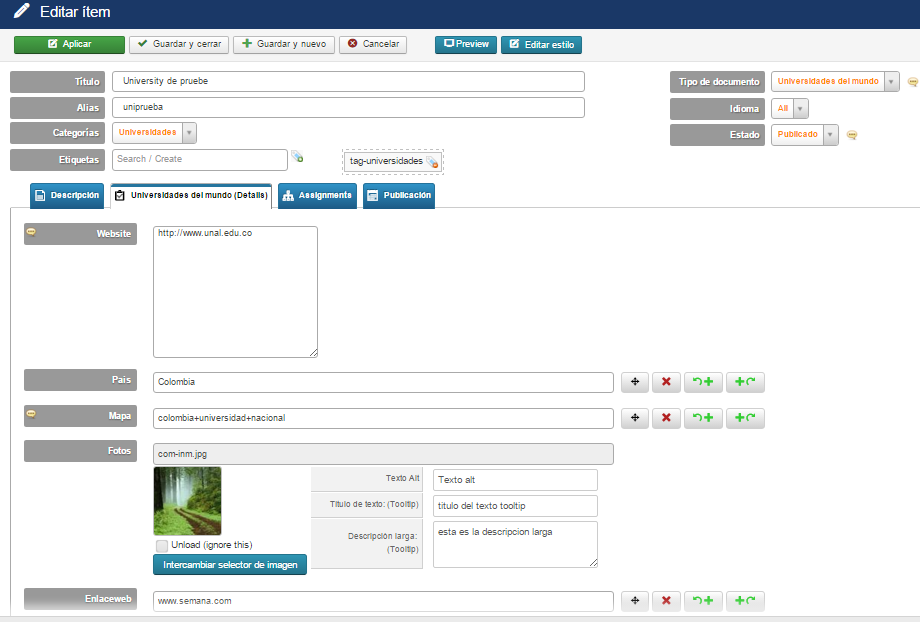Click the forest photo thumbnail
Viewport: 920px width, 622px height.
click(x=187, y=501)
